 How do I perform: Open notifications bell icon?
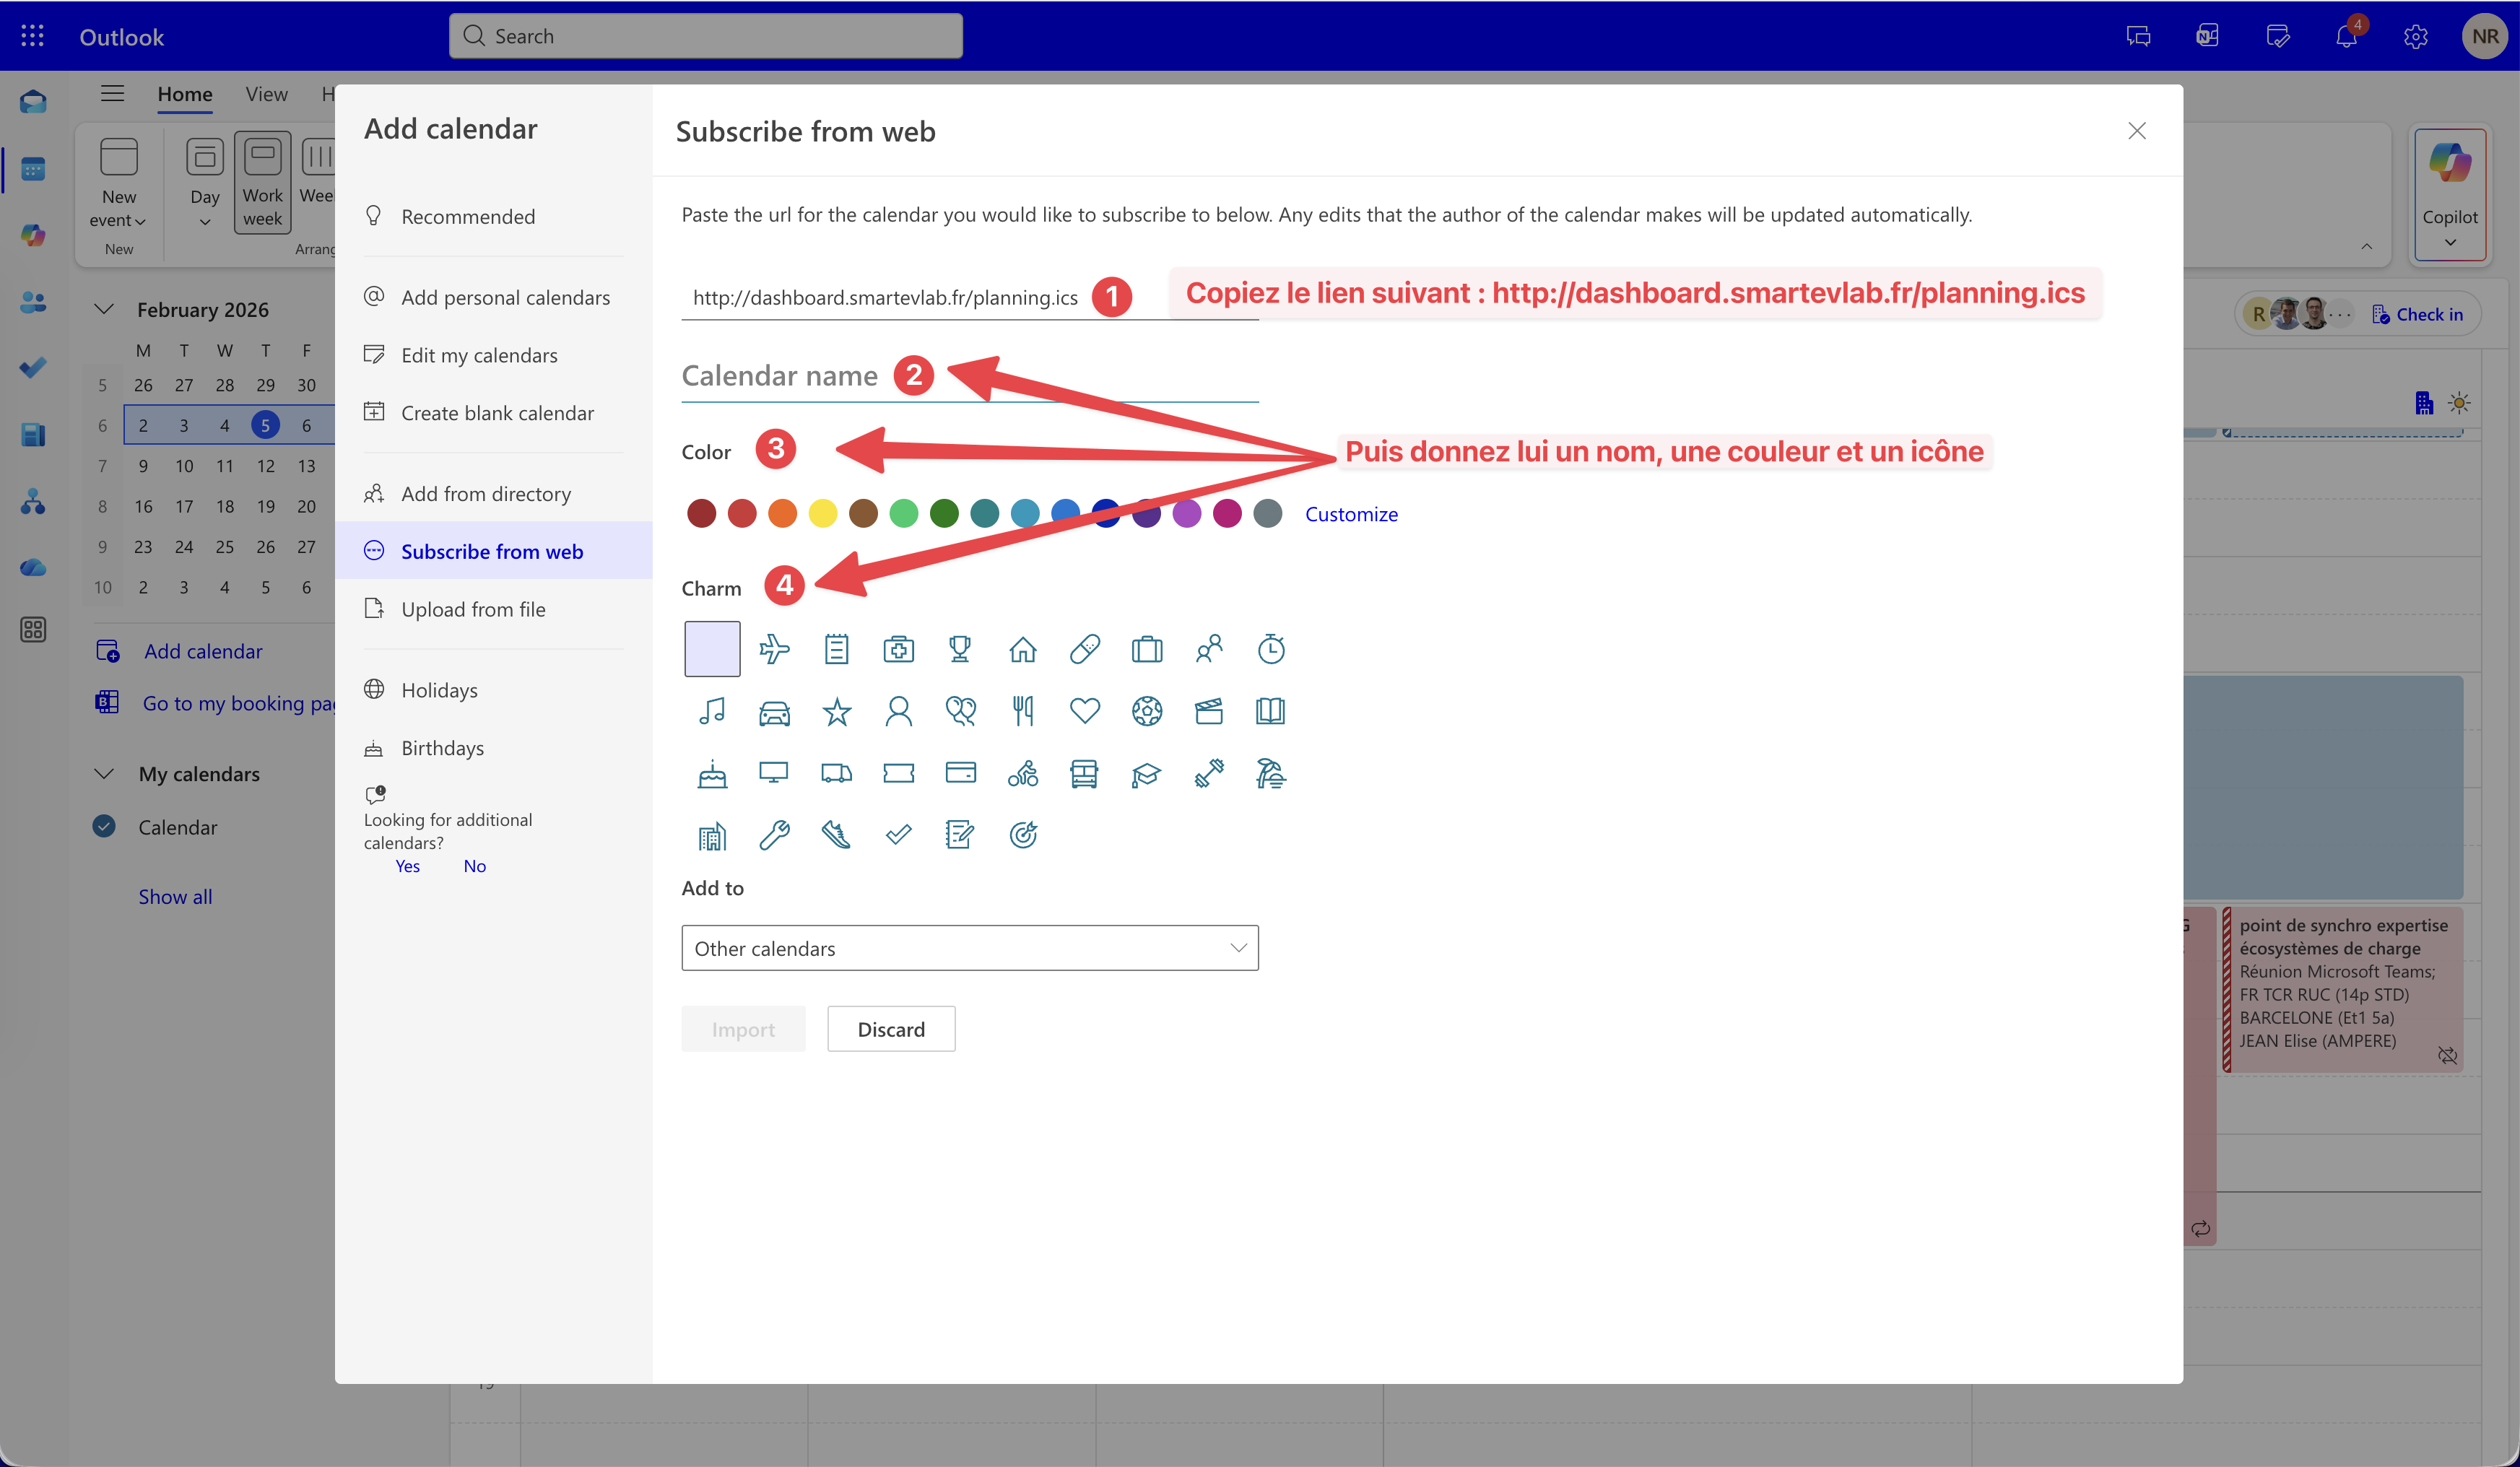(2346, 37)
